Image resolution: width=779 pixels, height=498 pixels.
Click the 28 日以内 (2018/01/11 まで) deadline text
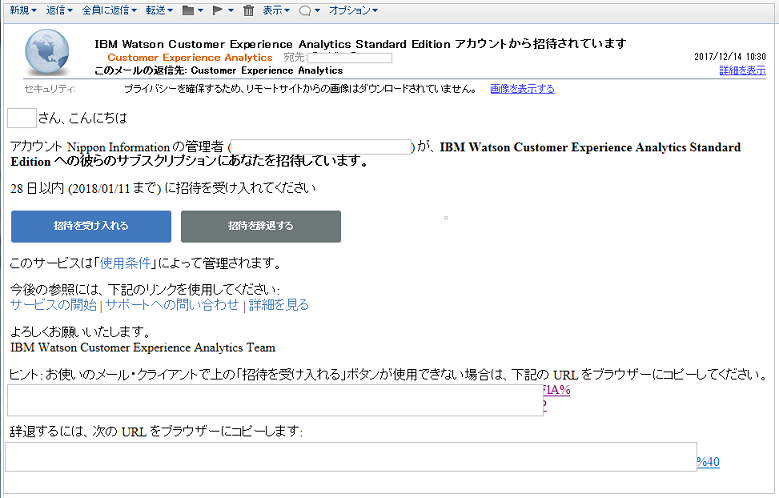pyautogui.click(x=163, y=188)
